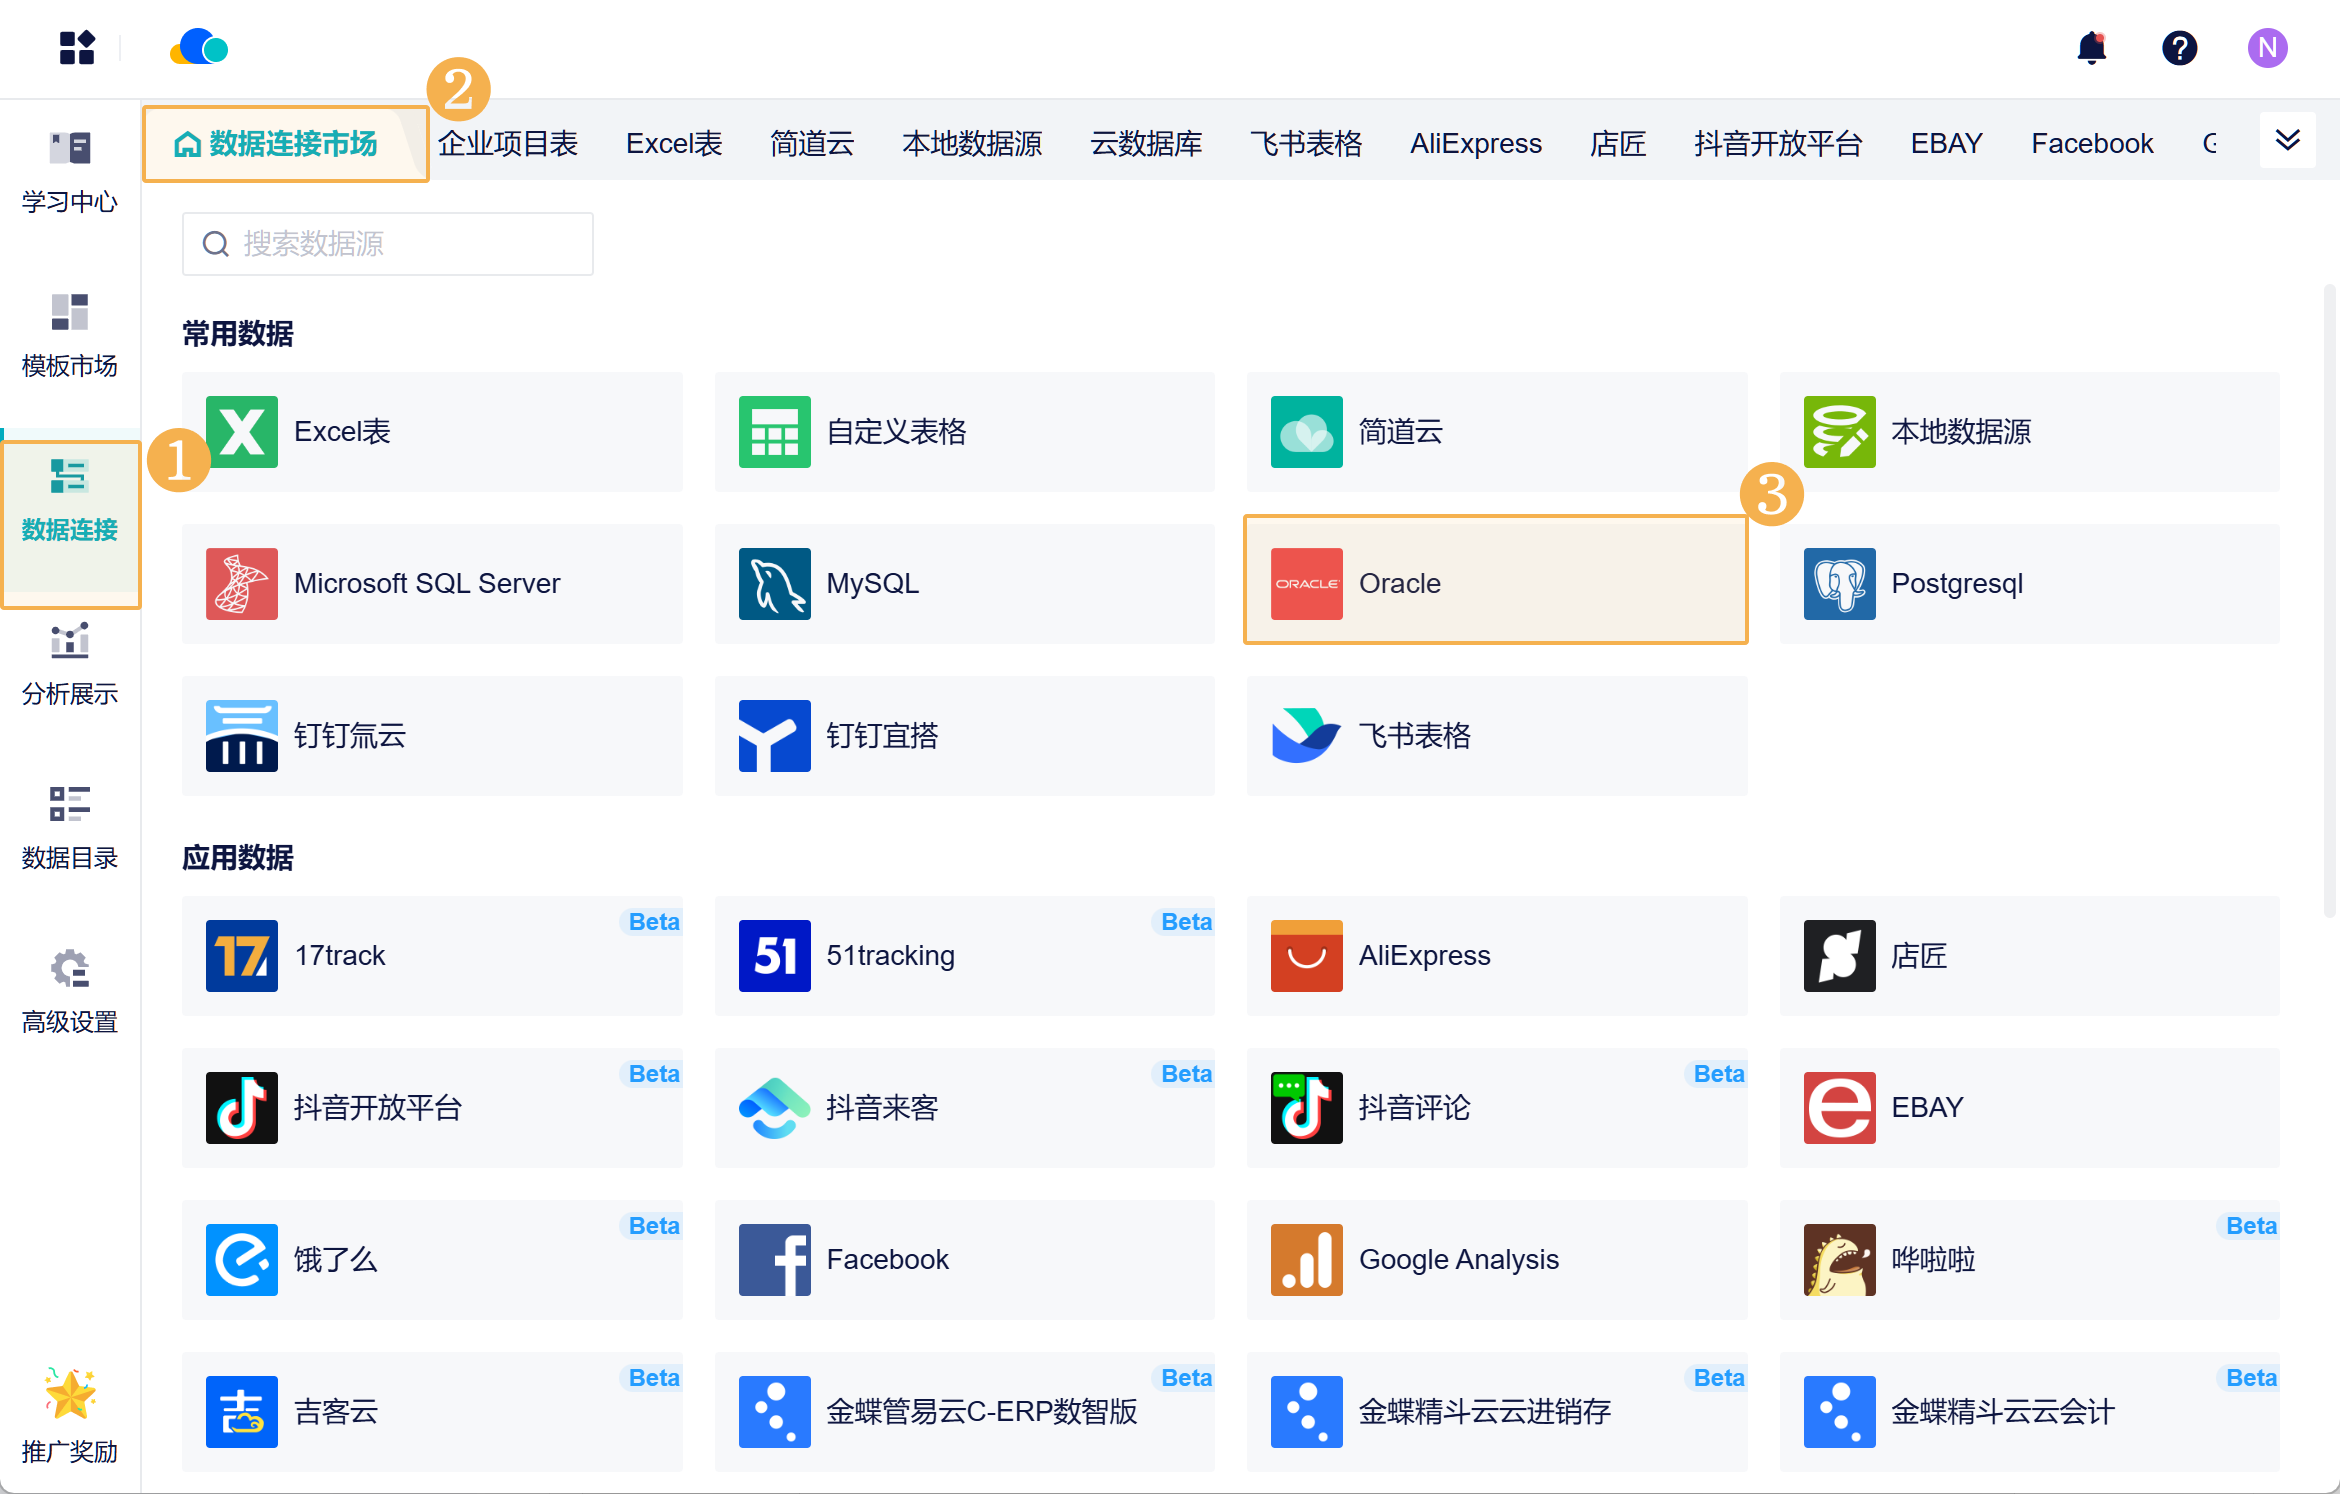Open 模板市场 in the sidebar

coord(70,337)
